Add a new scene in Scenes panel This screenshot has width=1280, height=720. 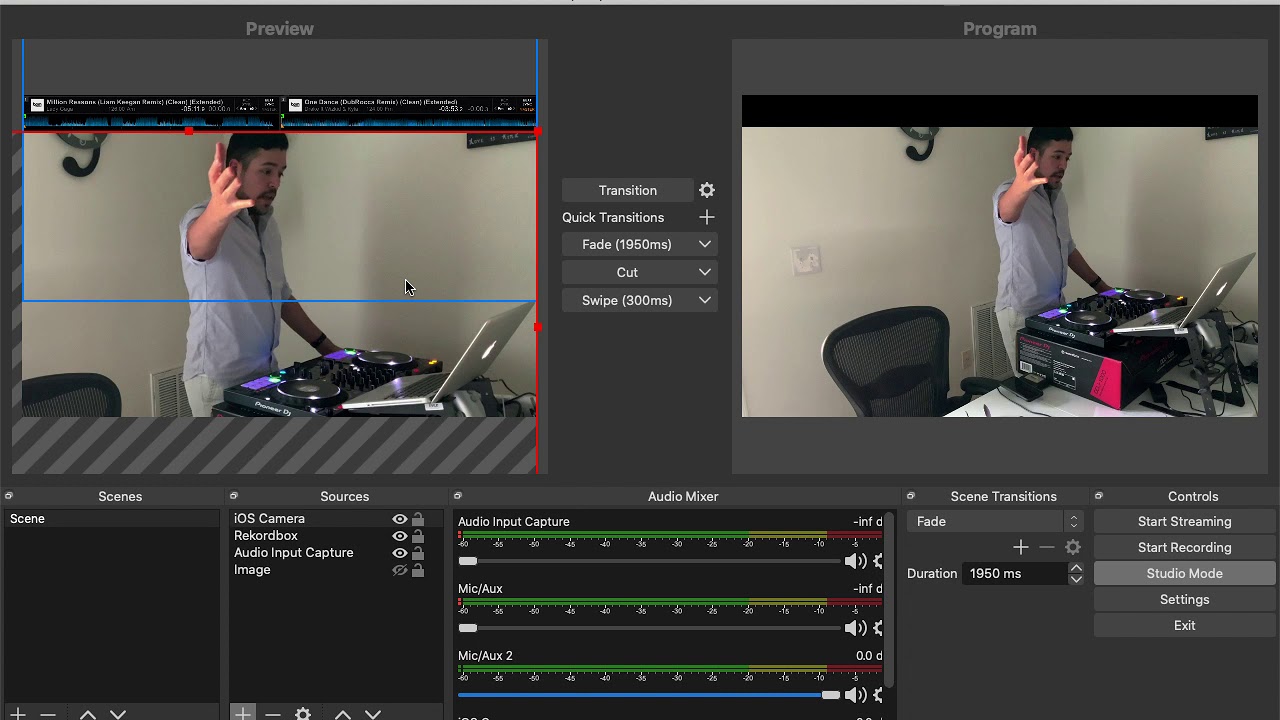click(17, 714)
